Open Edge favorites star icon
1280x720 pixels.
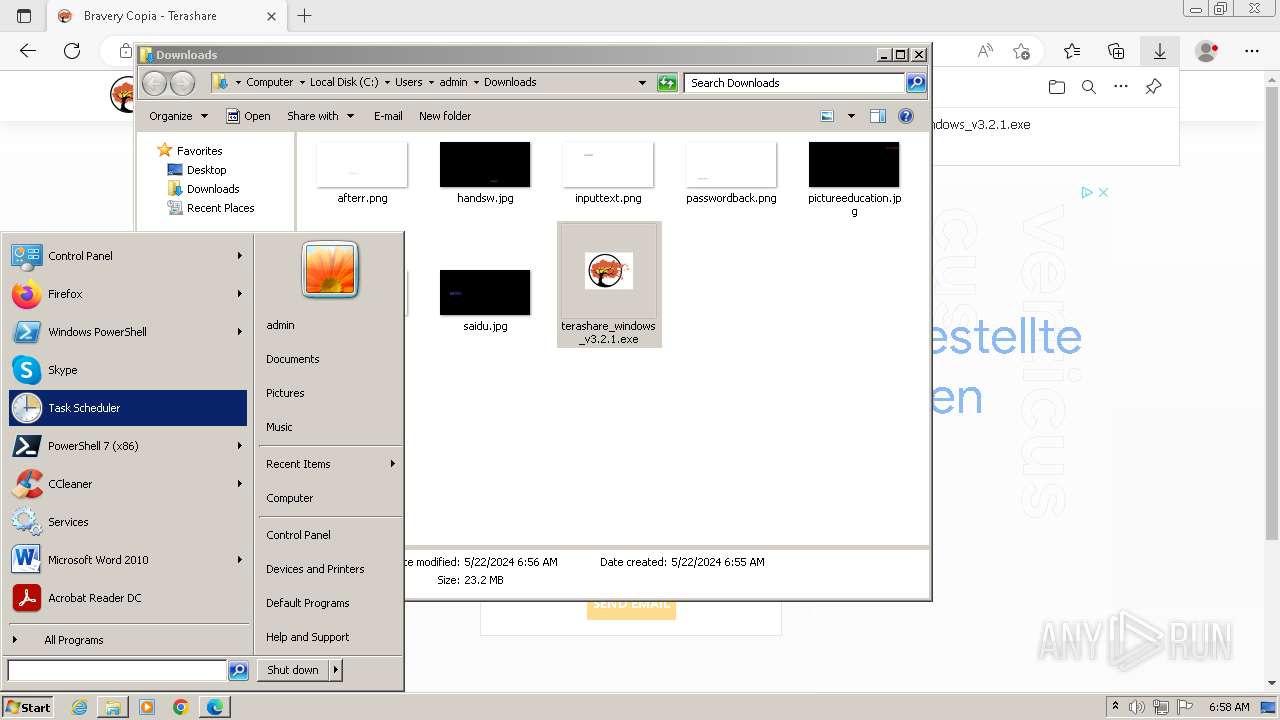[1072, 51]
